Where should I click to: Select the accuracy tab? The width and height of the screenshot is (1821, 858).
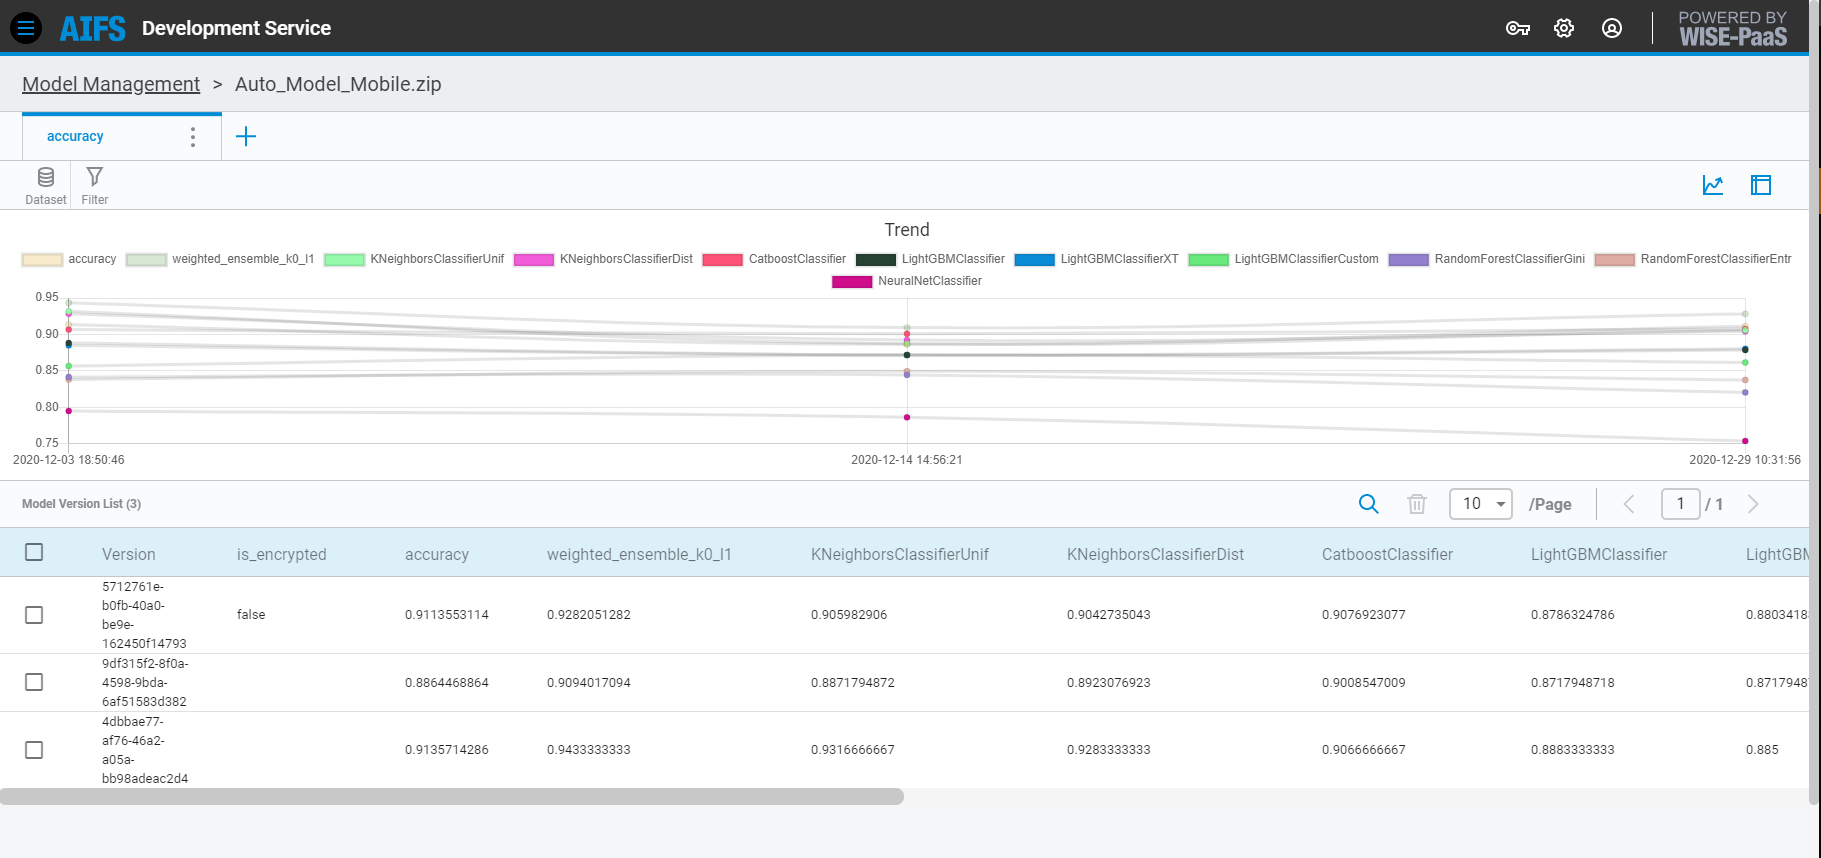75,136
